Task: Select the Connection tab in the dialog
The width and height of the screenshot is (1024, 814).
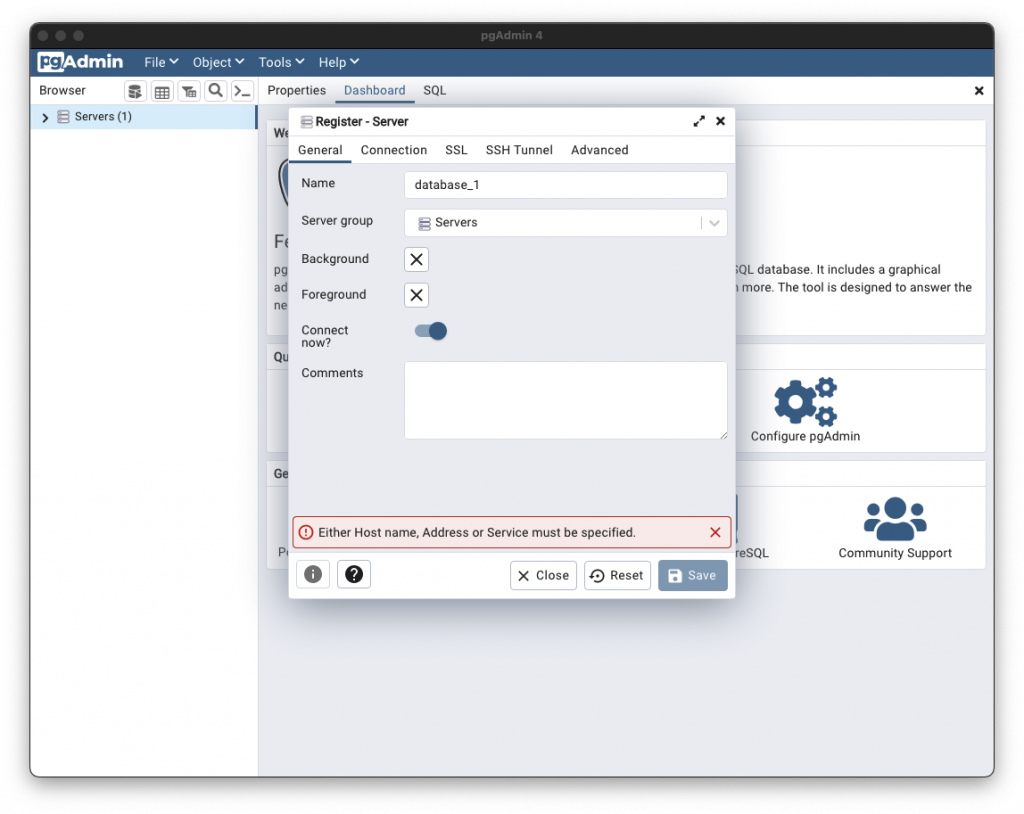Action: [x=394, y=150]
